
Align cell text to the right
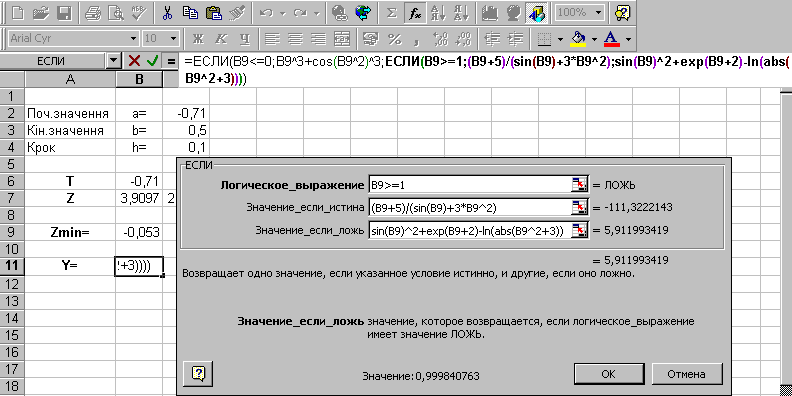click(319, 38)
